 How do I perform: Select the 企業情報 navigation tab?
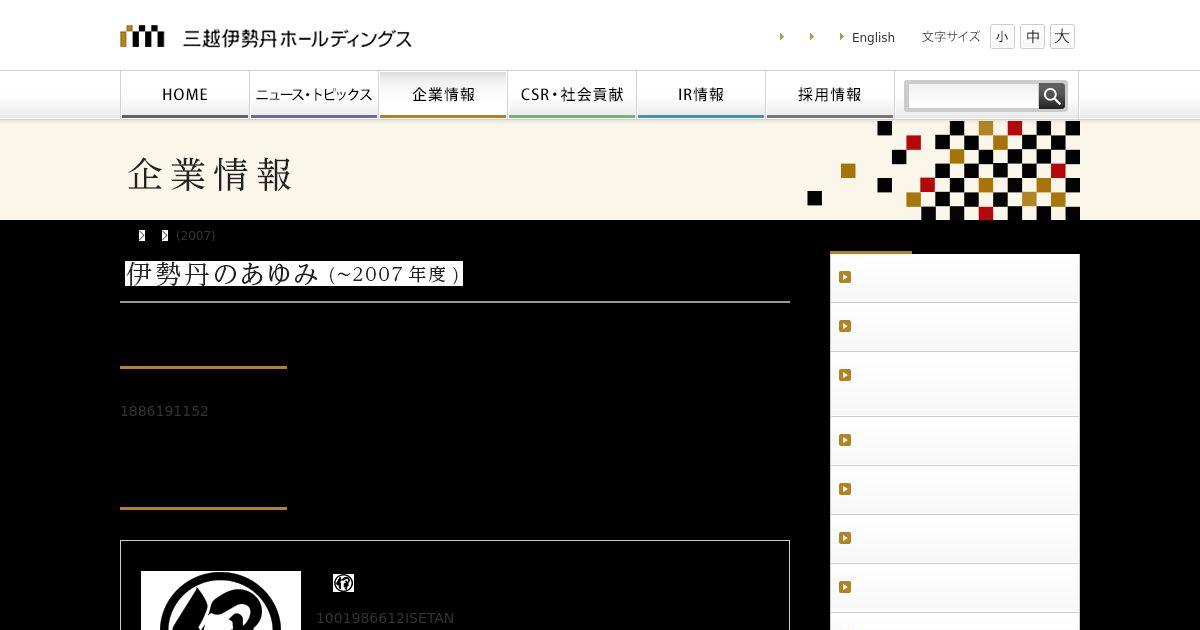click(443, 95)
